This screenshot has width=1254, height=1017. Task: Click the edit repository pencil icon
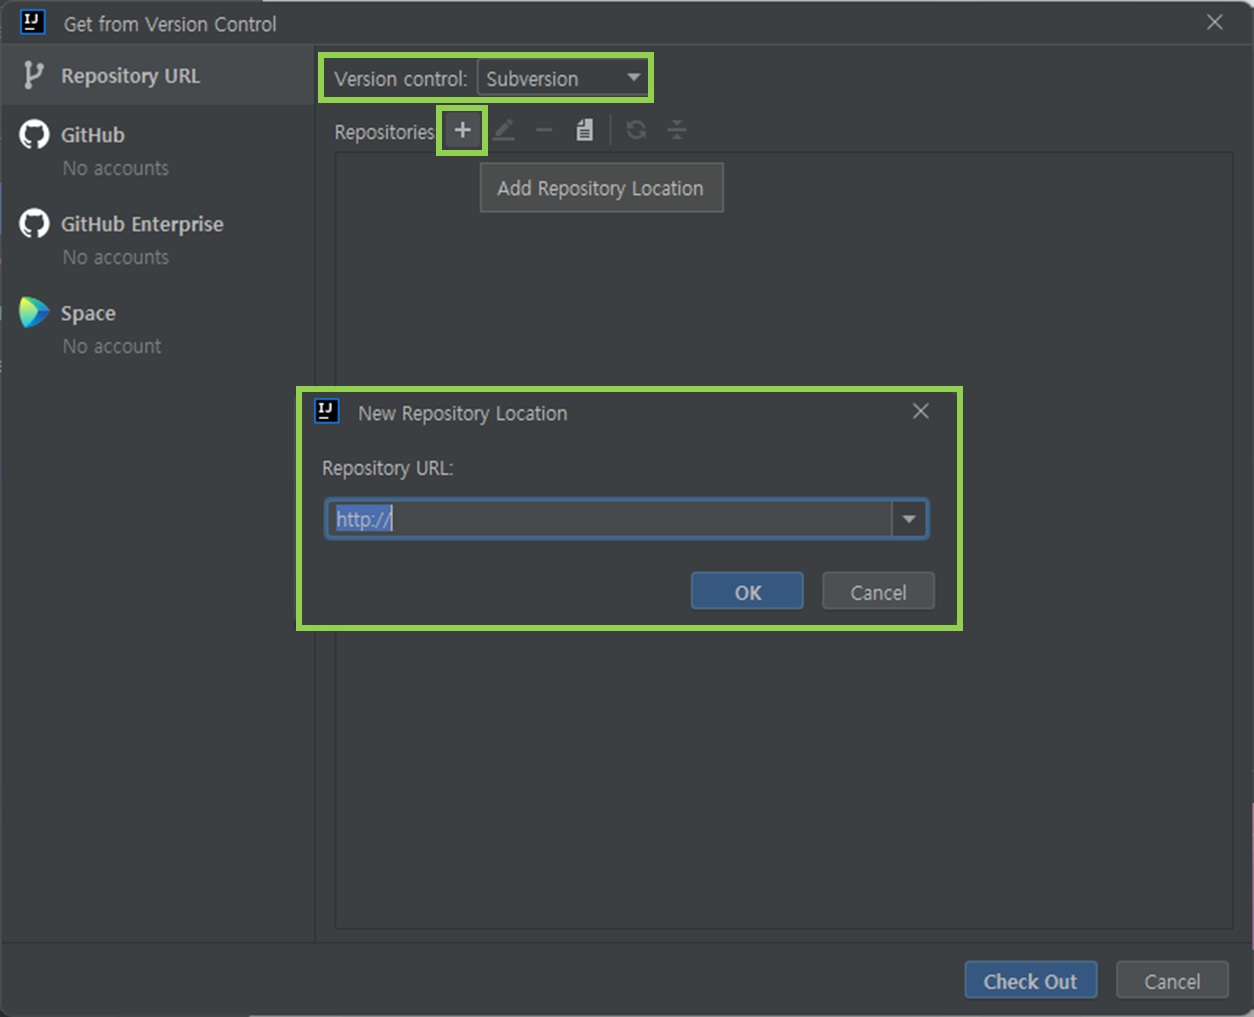504,130
